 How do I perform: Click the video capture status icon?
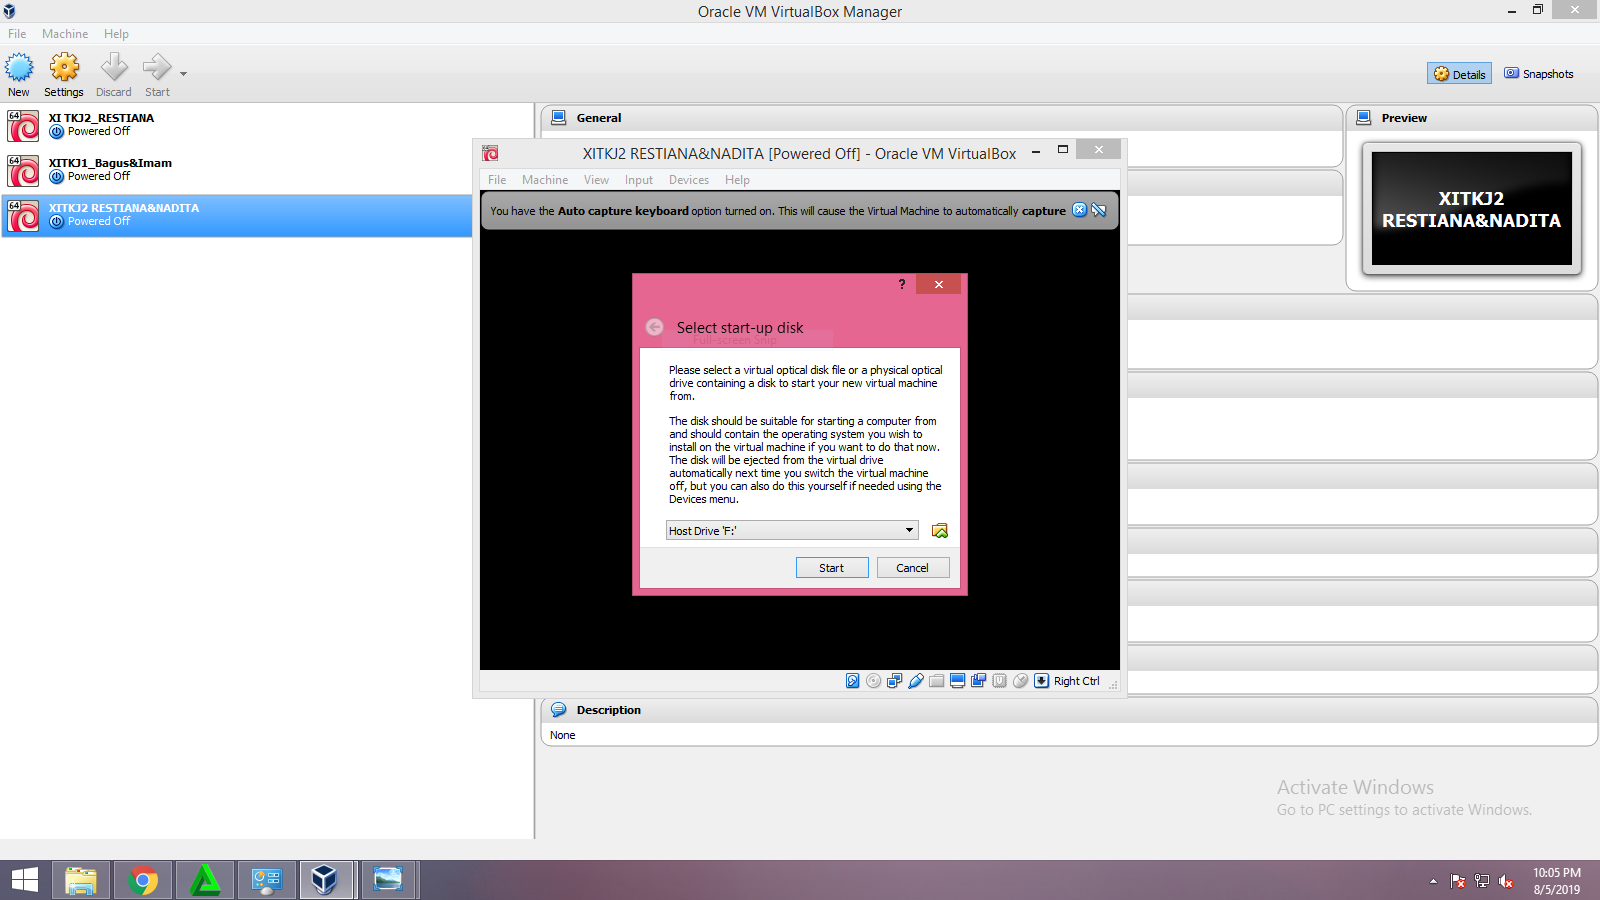[x=978, y=681]
